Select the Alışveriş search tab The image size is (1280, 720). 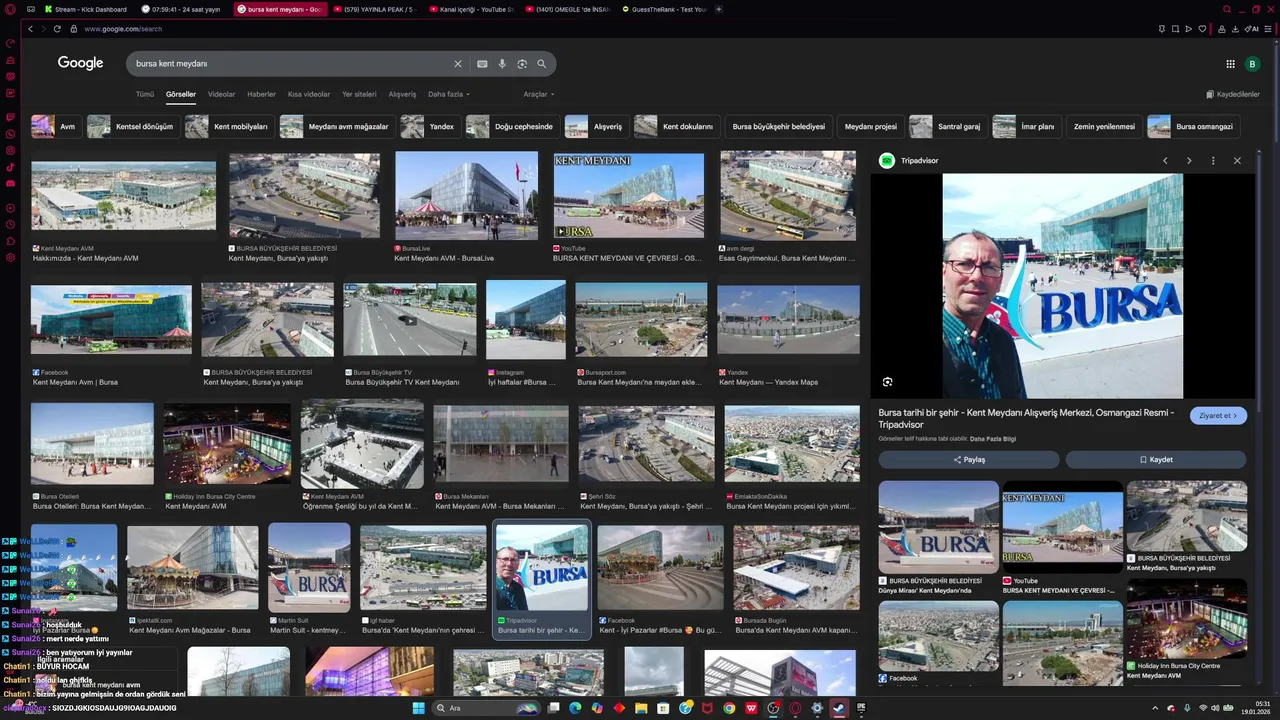click(402, 94)
